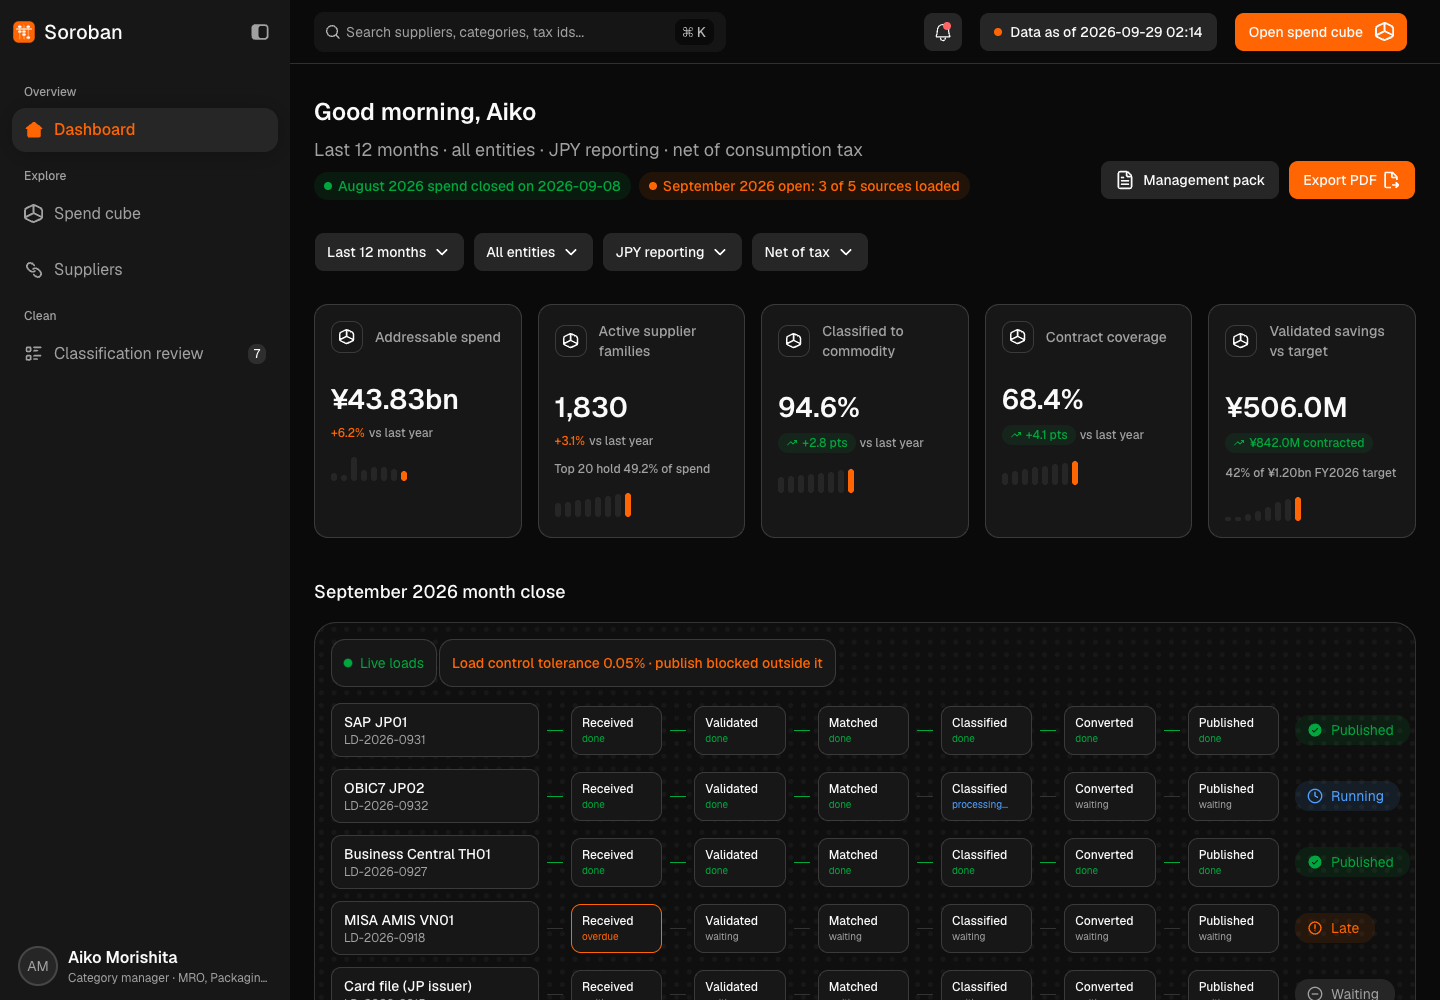Toggle the Live loads indicator
The height and width of the screenshot is (1000, 1440).
[x=384, y=663]
